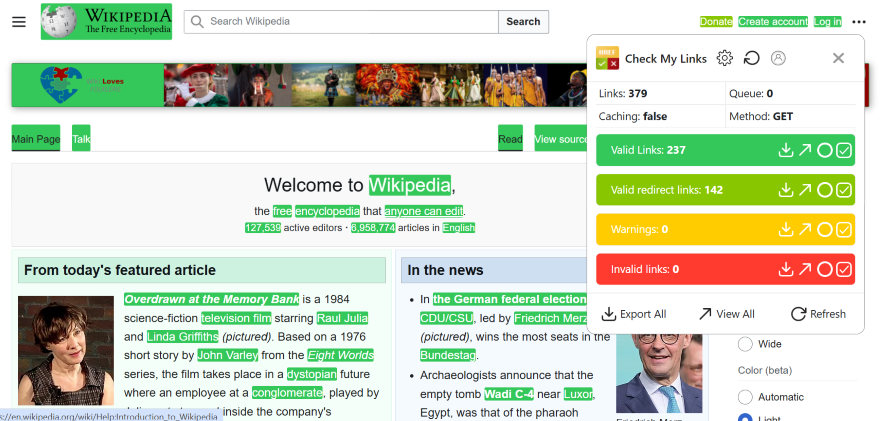The width and height of the screenshot is (880, 421).
Task: Click the encyclopedia link
Action: point(327,211)
